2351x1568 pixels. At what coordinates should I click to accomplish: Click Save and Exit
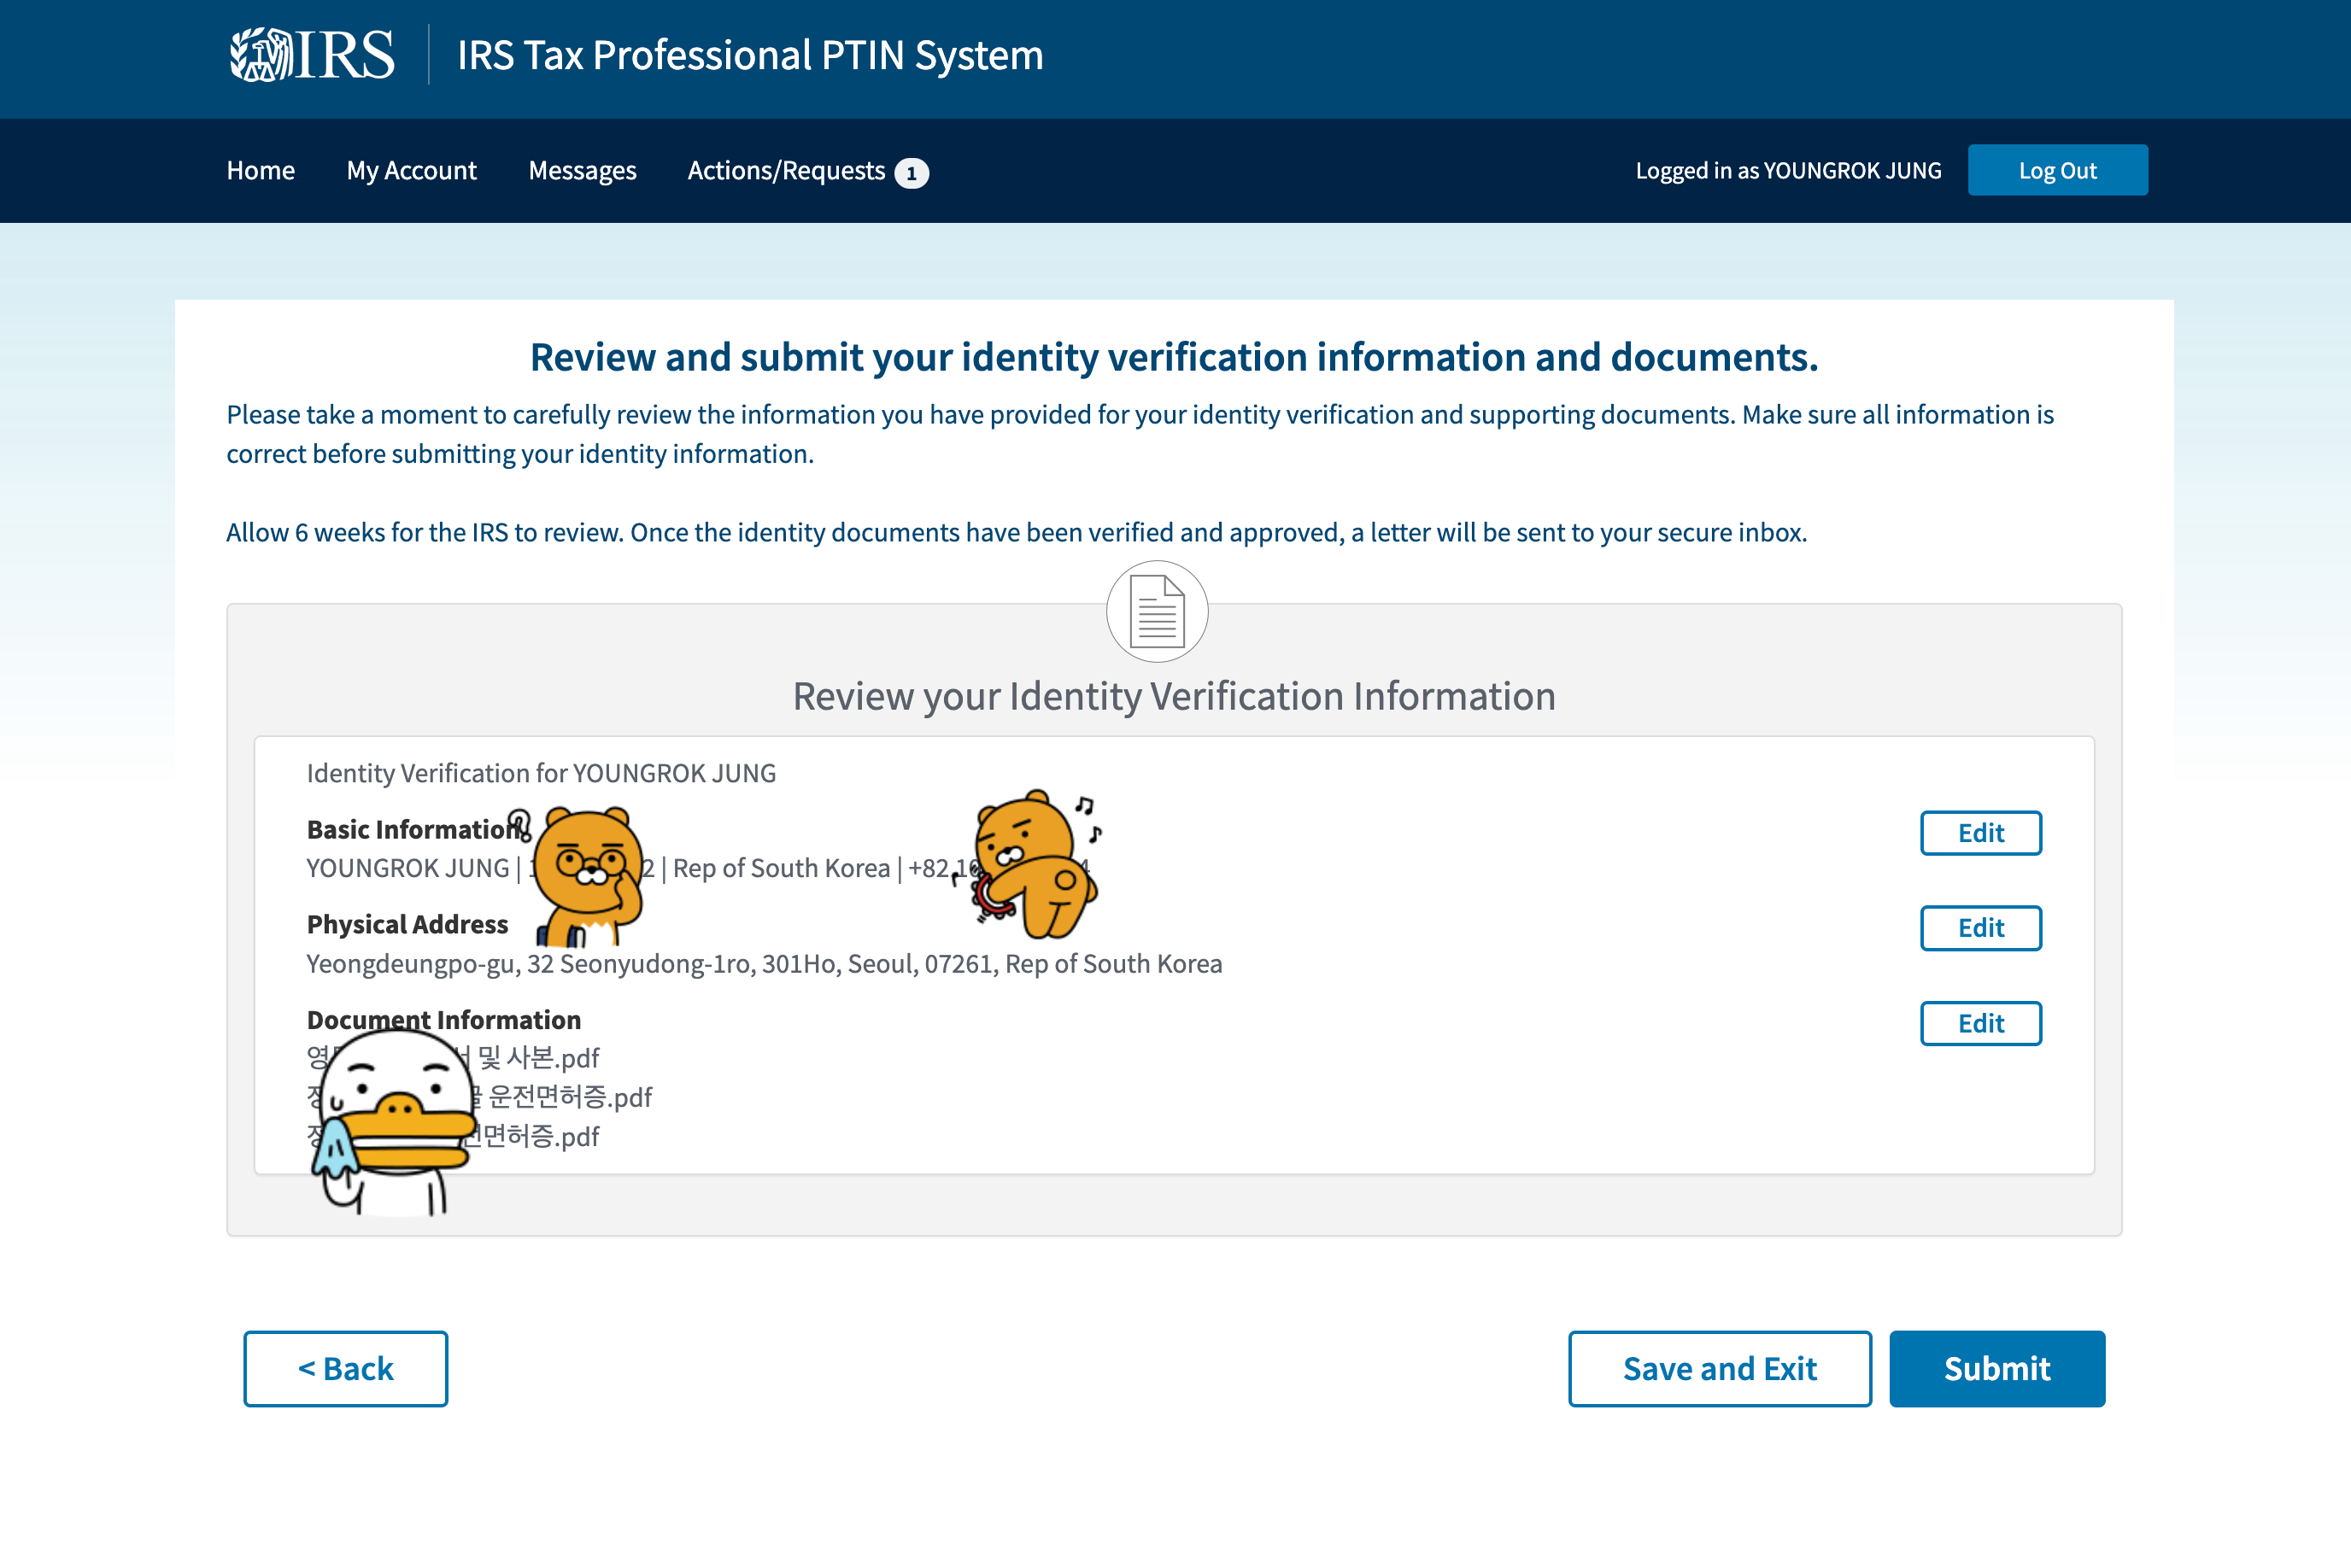point(1718,1368)
